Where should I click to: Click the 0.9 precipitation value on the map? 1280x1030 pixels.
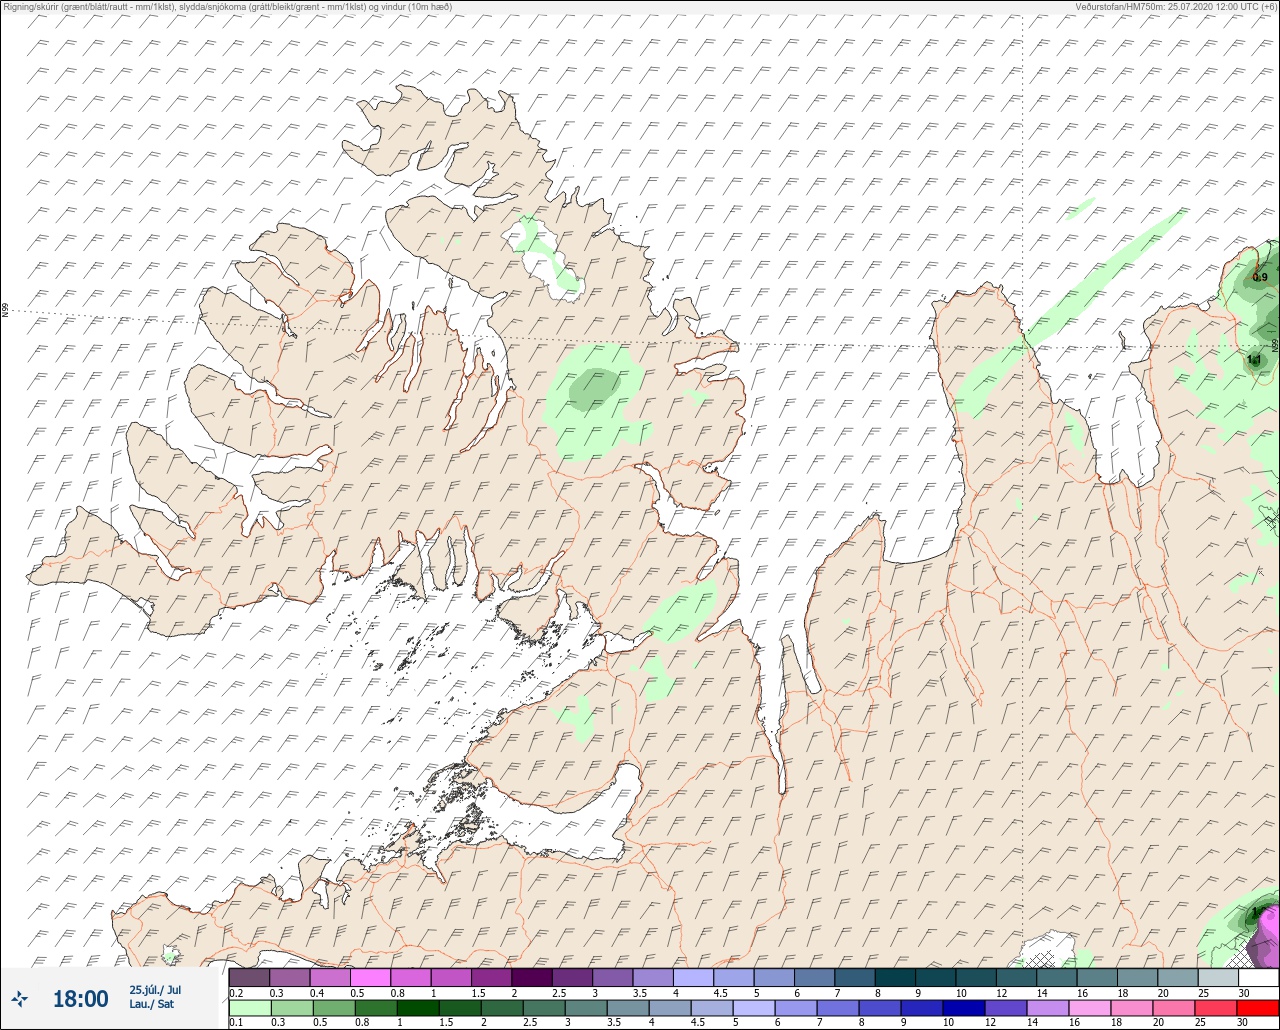click(1260, 277)
